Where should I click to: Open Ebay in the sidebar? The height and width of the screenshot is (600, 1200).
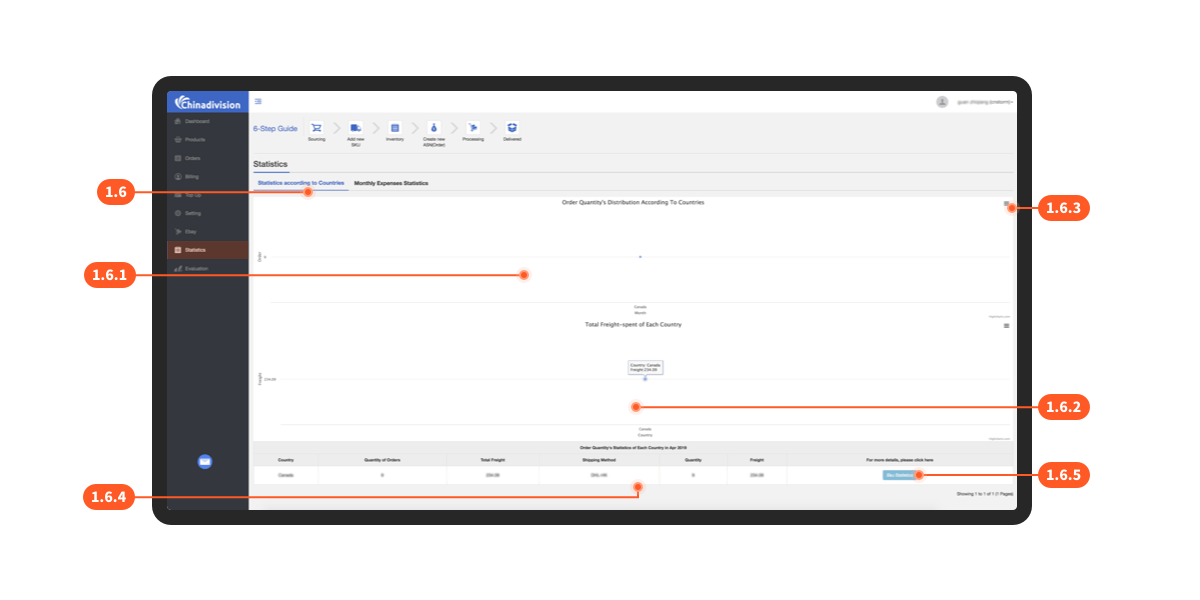(x=207, y=231)
